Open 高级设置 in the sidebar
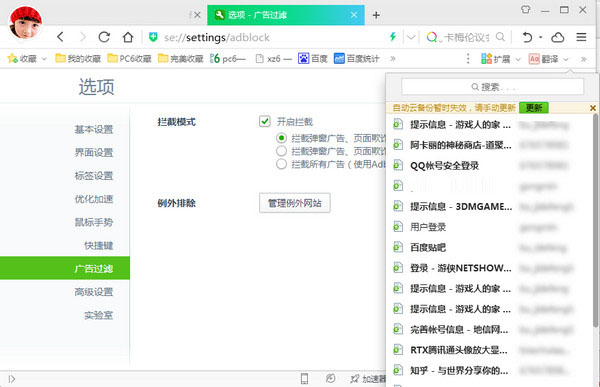Screen dimensions: 600x387 pos(94,292)
